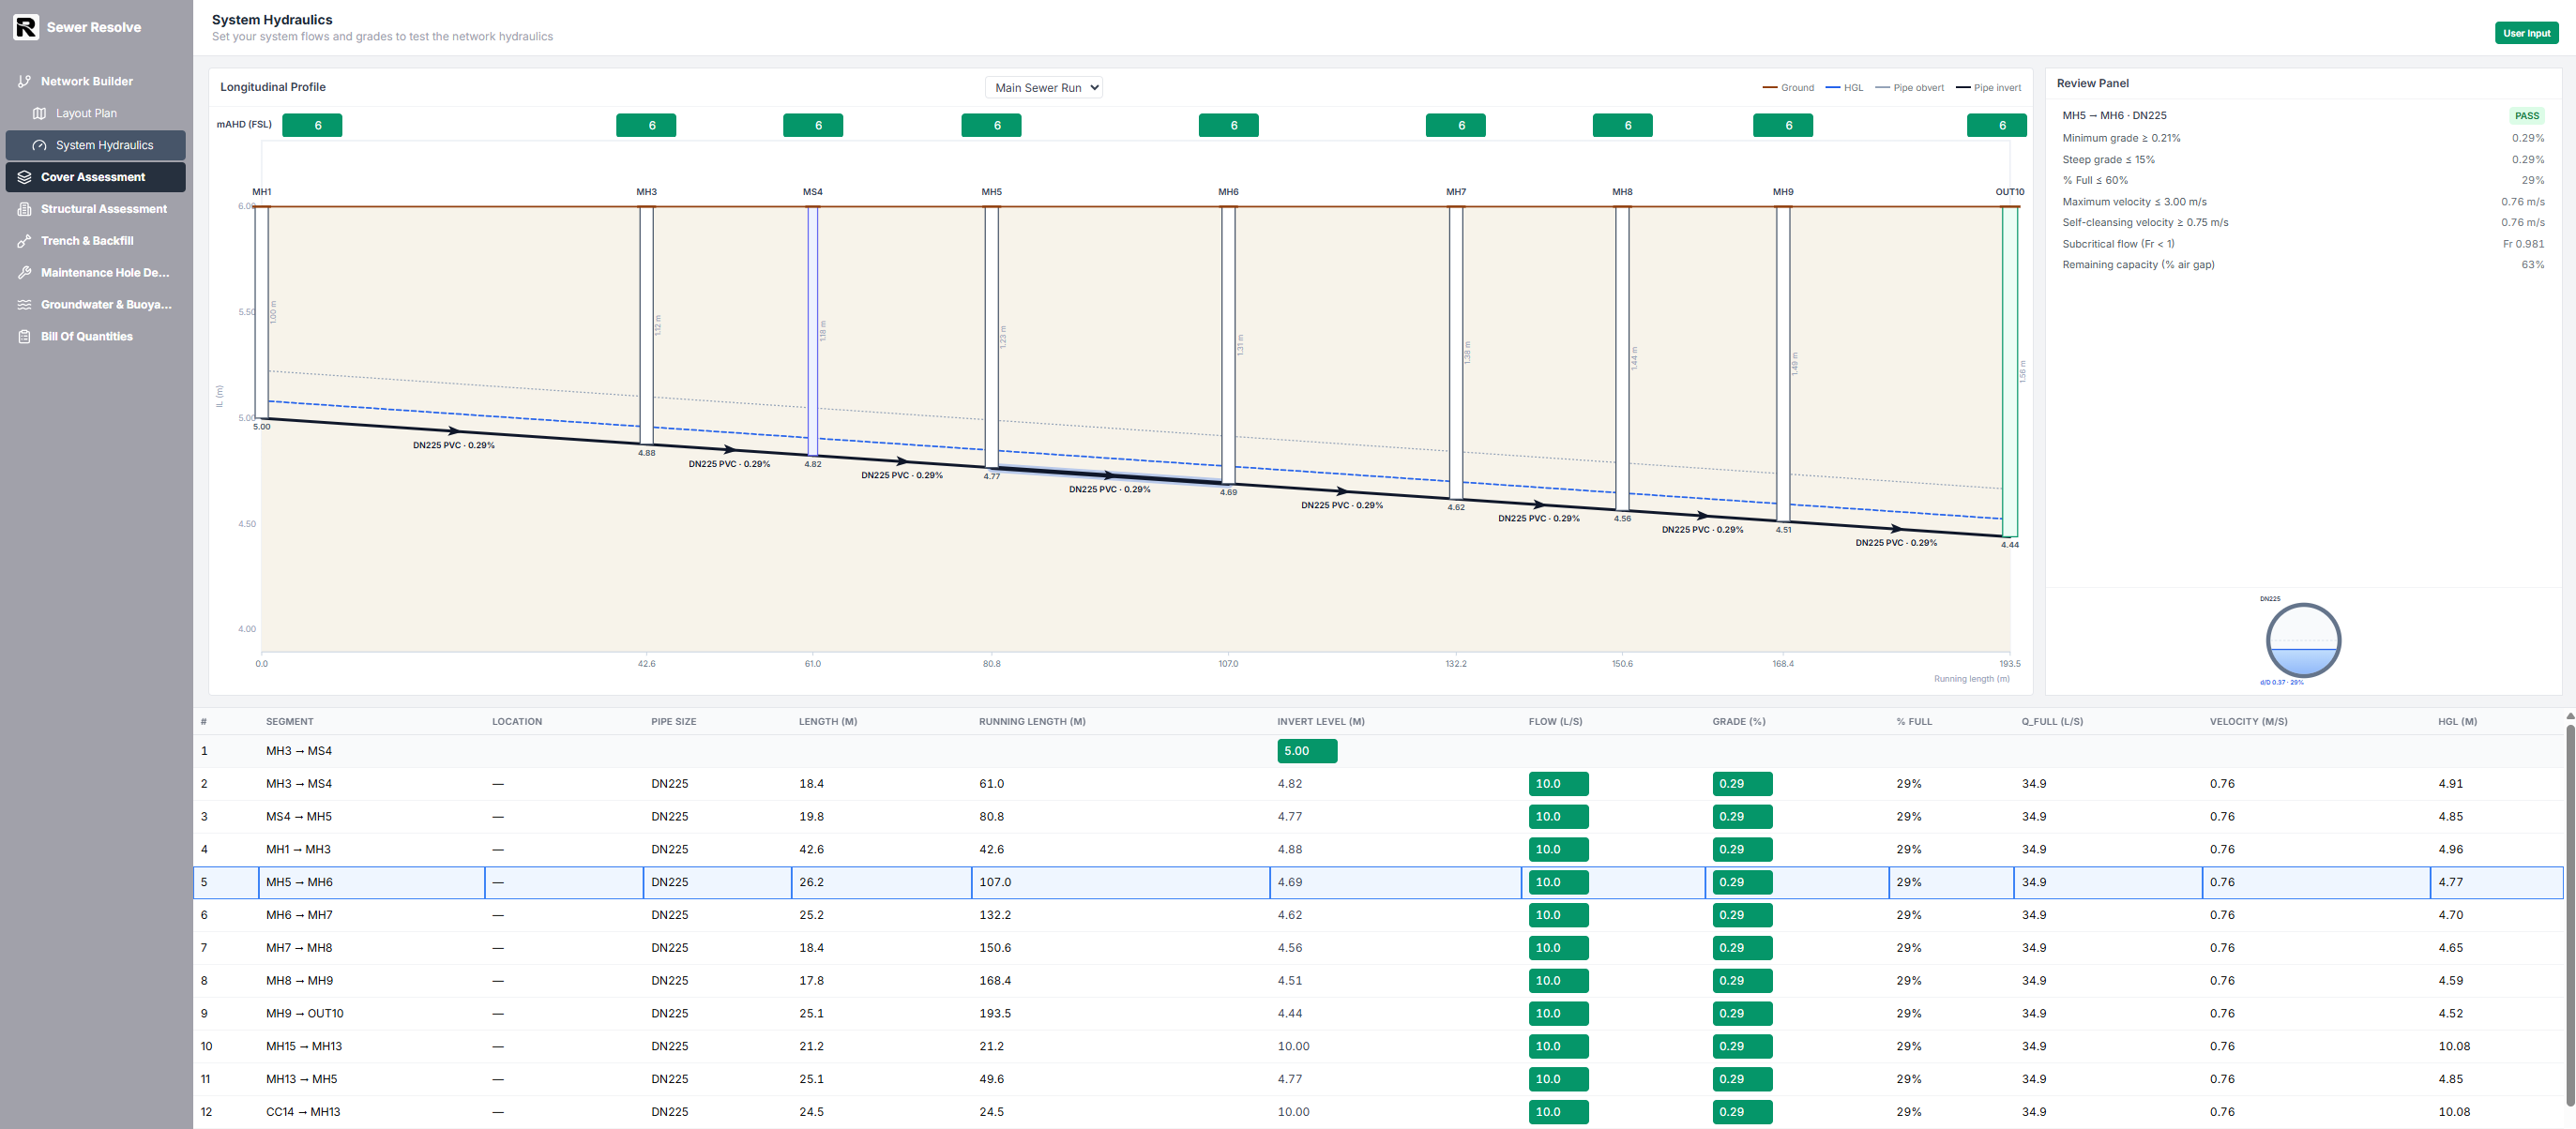The width and height of the screenshot is (2576, 1129).
Task: Edit invert level 5.00 in row 1
Action: point(1307,751)
